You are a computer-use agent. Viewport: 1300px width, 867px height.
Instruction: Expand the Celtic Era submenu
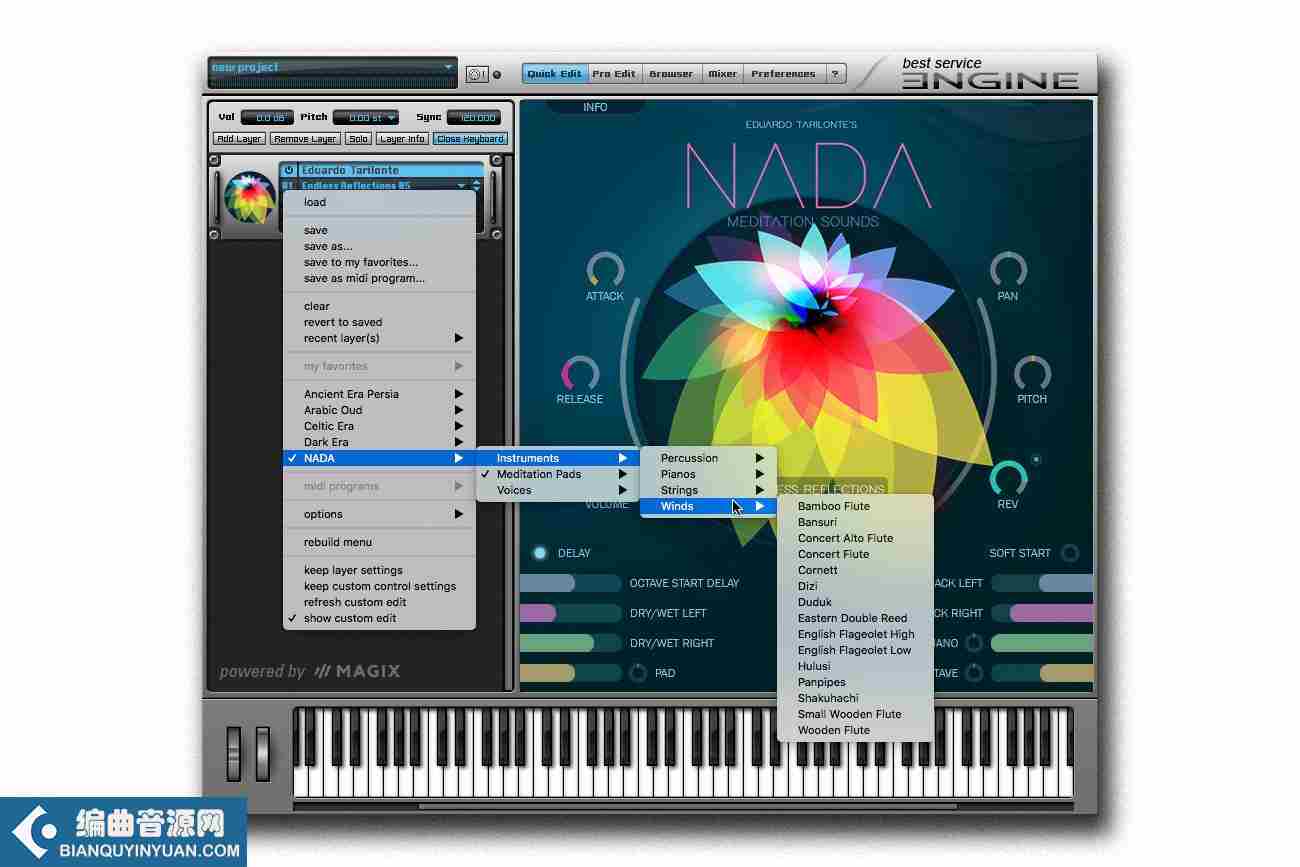coord(379,426)
